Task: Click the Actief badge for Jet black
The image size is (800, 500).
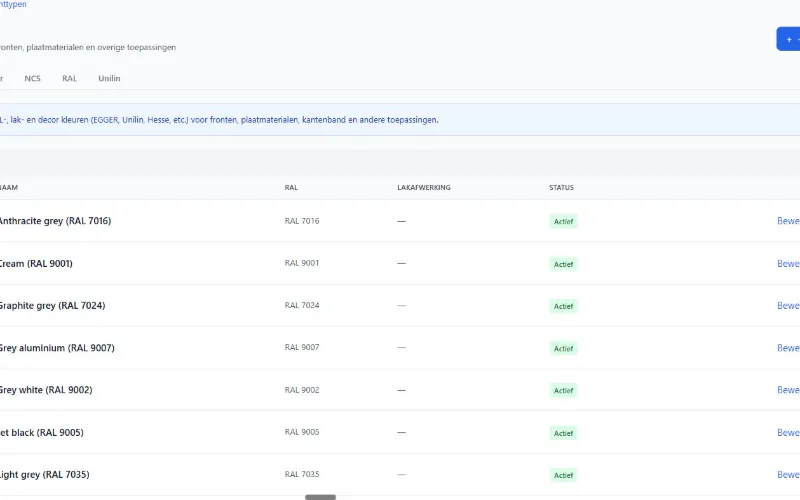Action: click(x=563, y=433)
